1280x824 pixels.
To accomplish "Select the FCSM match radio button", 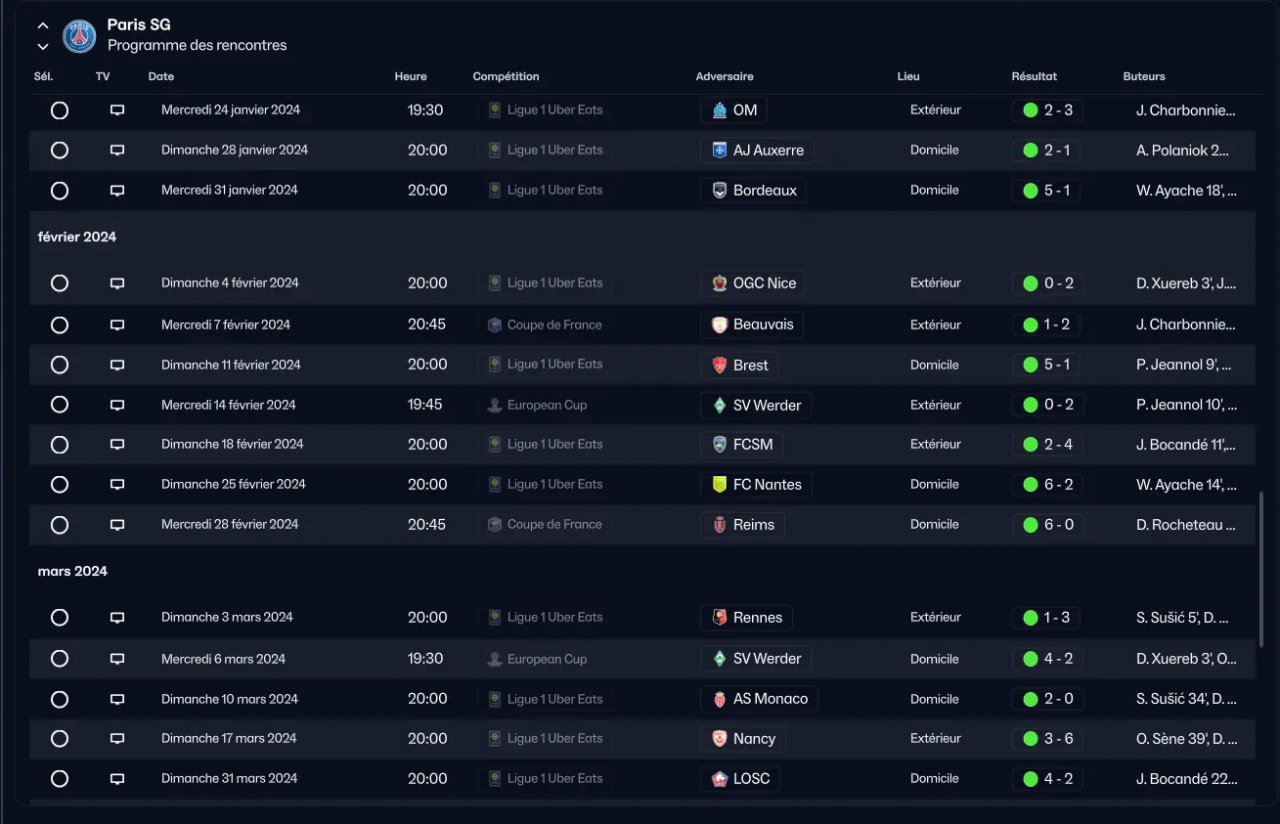I will [60, 444].
